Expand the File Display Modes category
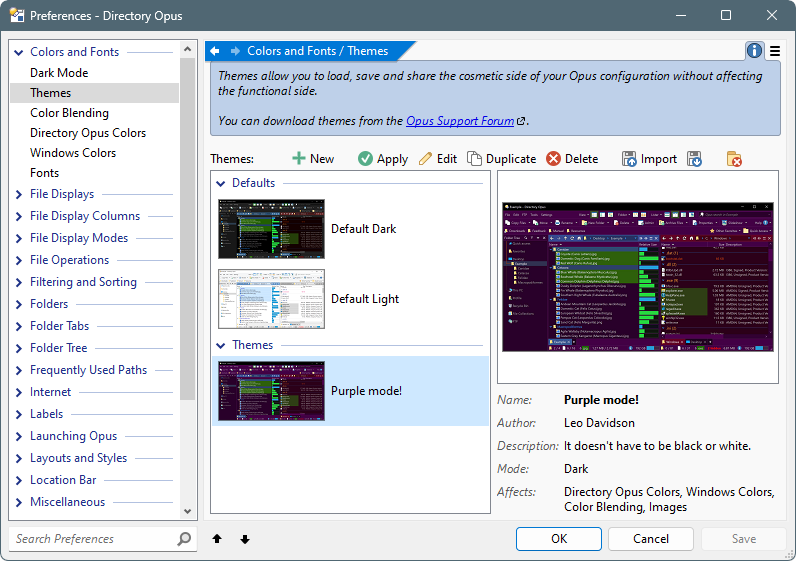 (19, 238)
